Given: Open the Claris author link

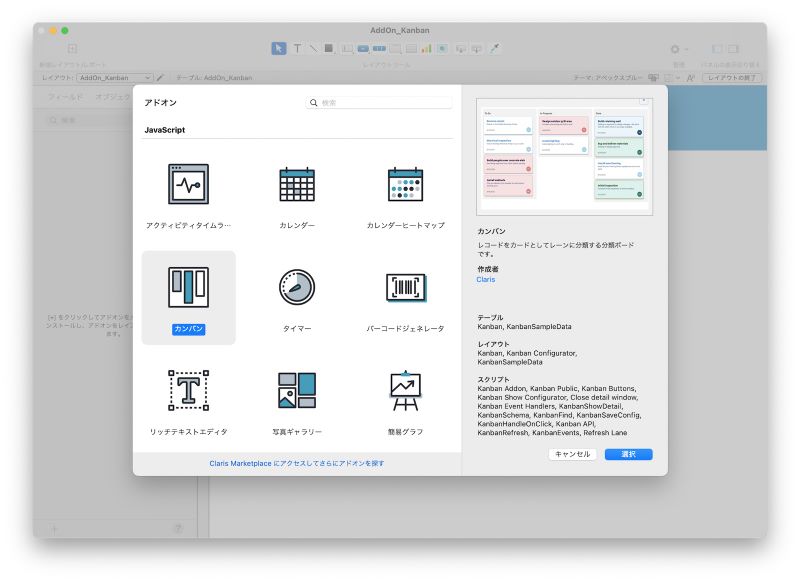Looking at the screenshot, I should (x=486, y=280).
